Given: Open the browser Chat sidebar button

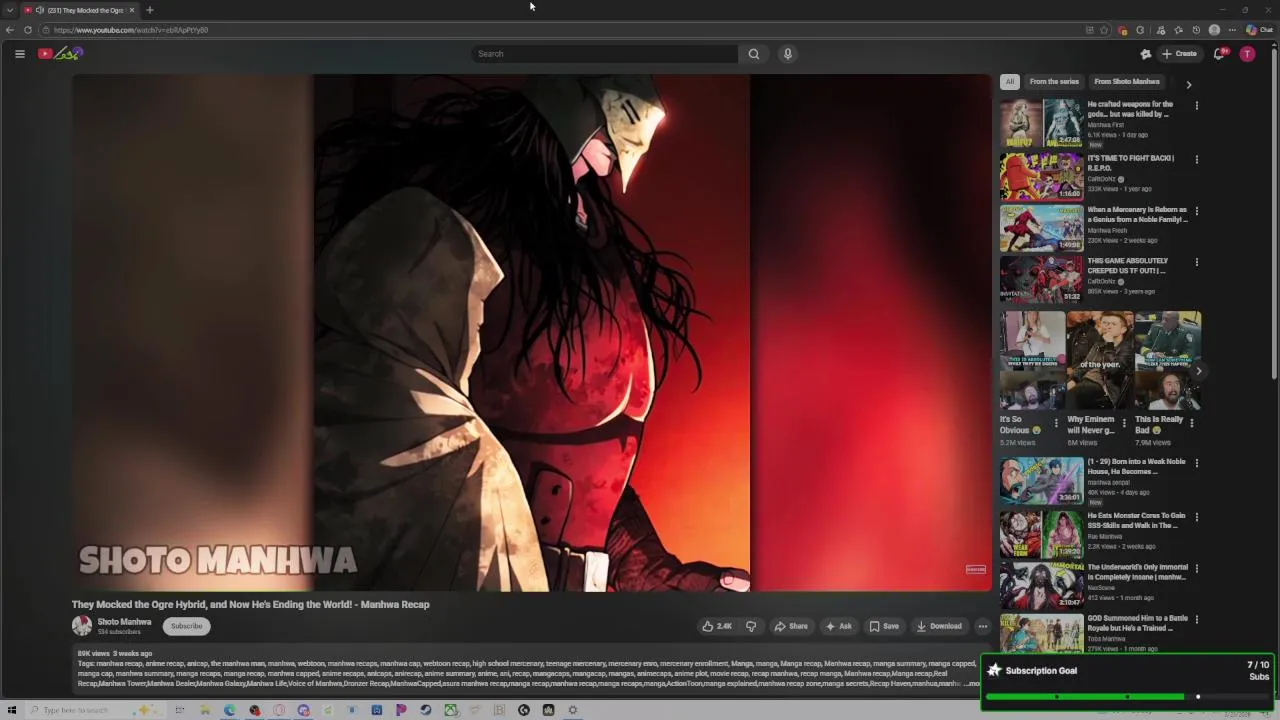Looking at the screenshot, I should tap(1259, 30).
